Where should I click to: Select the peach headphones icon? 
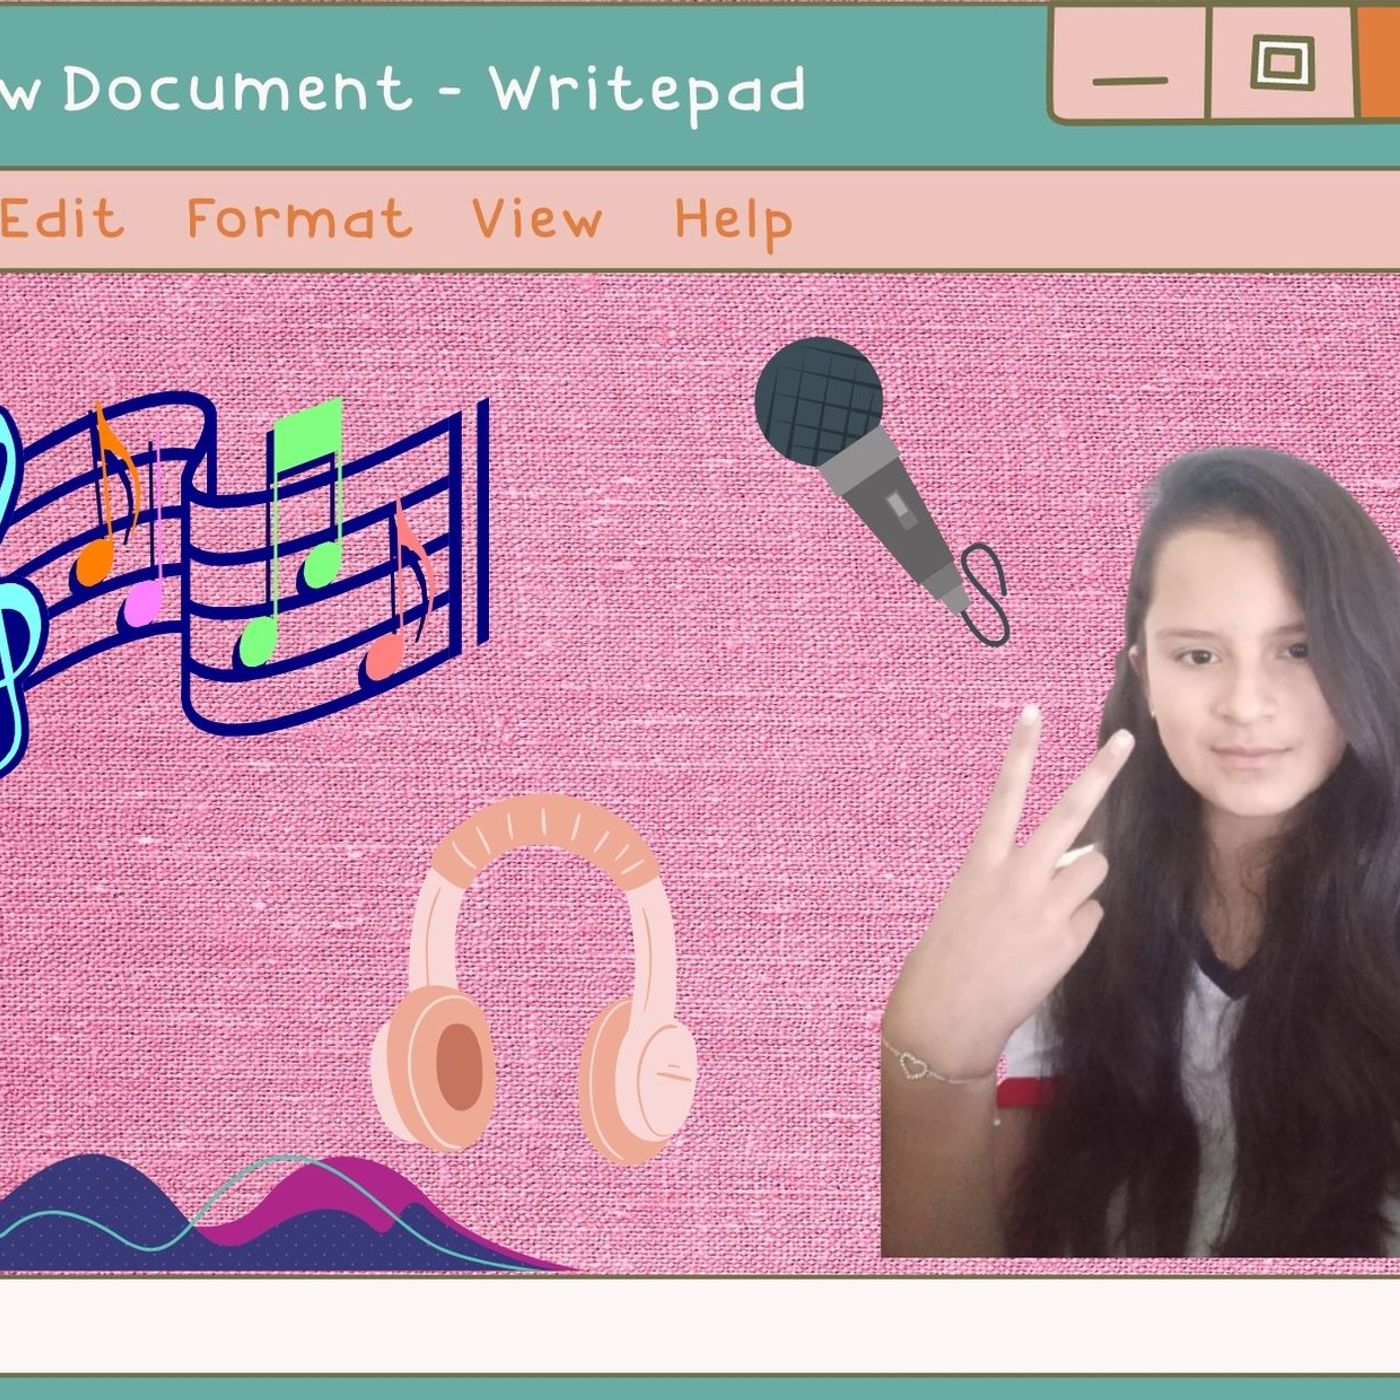(x=535, y=980)
